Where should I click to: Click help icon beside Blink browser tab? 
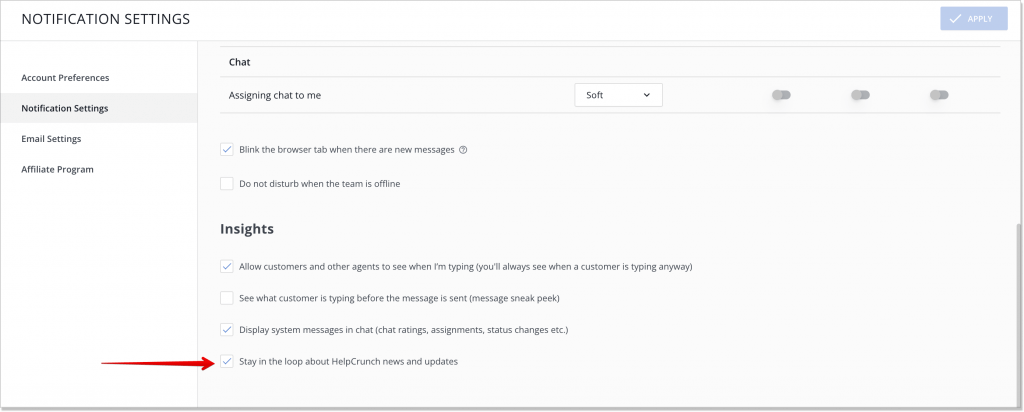(x=463, y=150)
